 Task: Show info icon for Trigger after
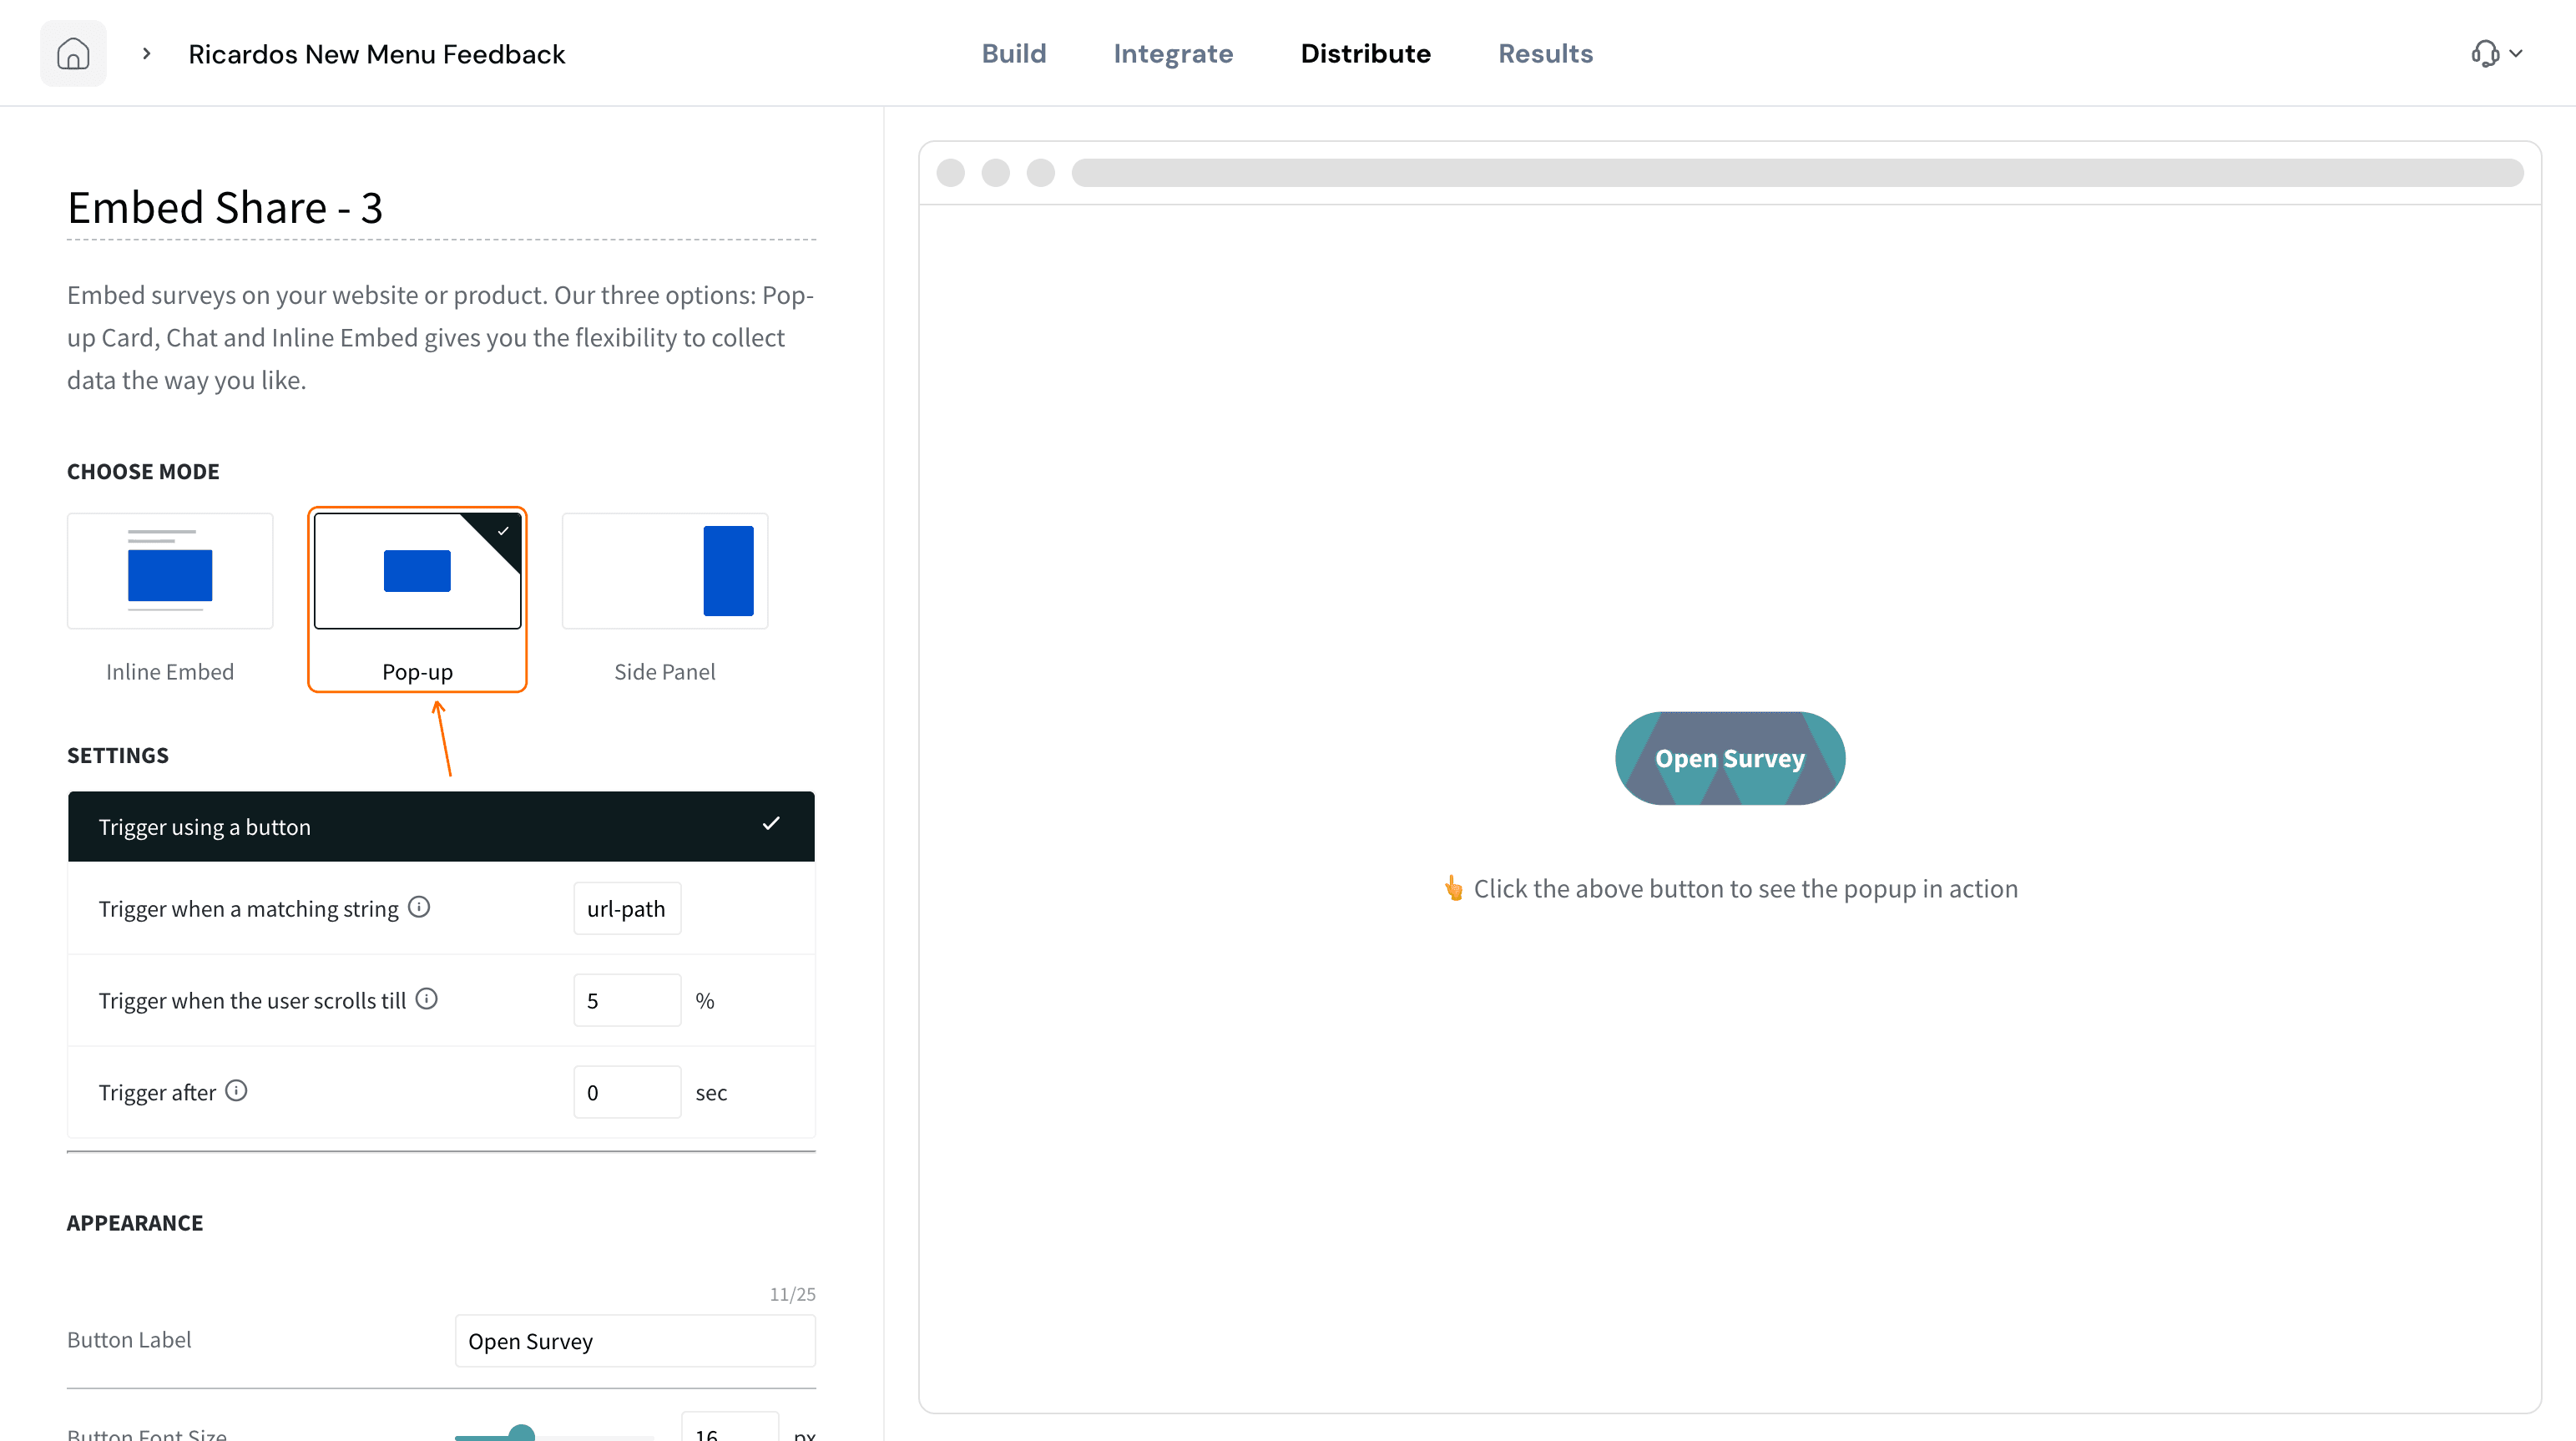pos(236,1091)
